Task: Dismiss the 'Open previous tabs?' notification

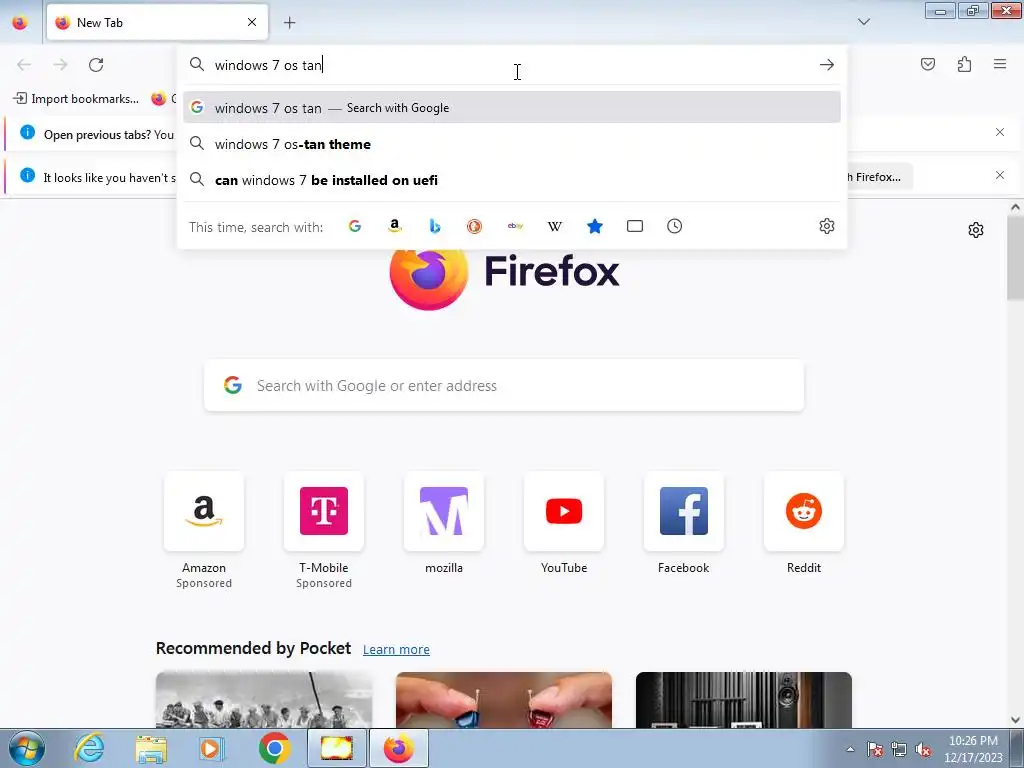Action: click(1000, 133)
